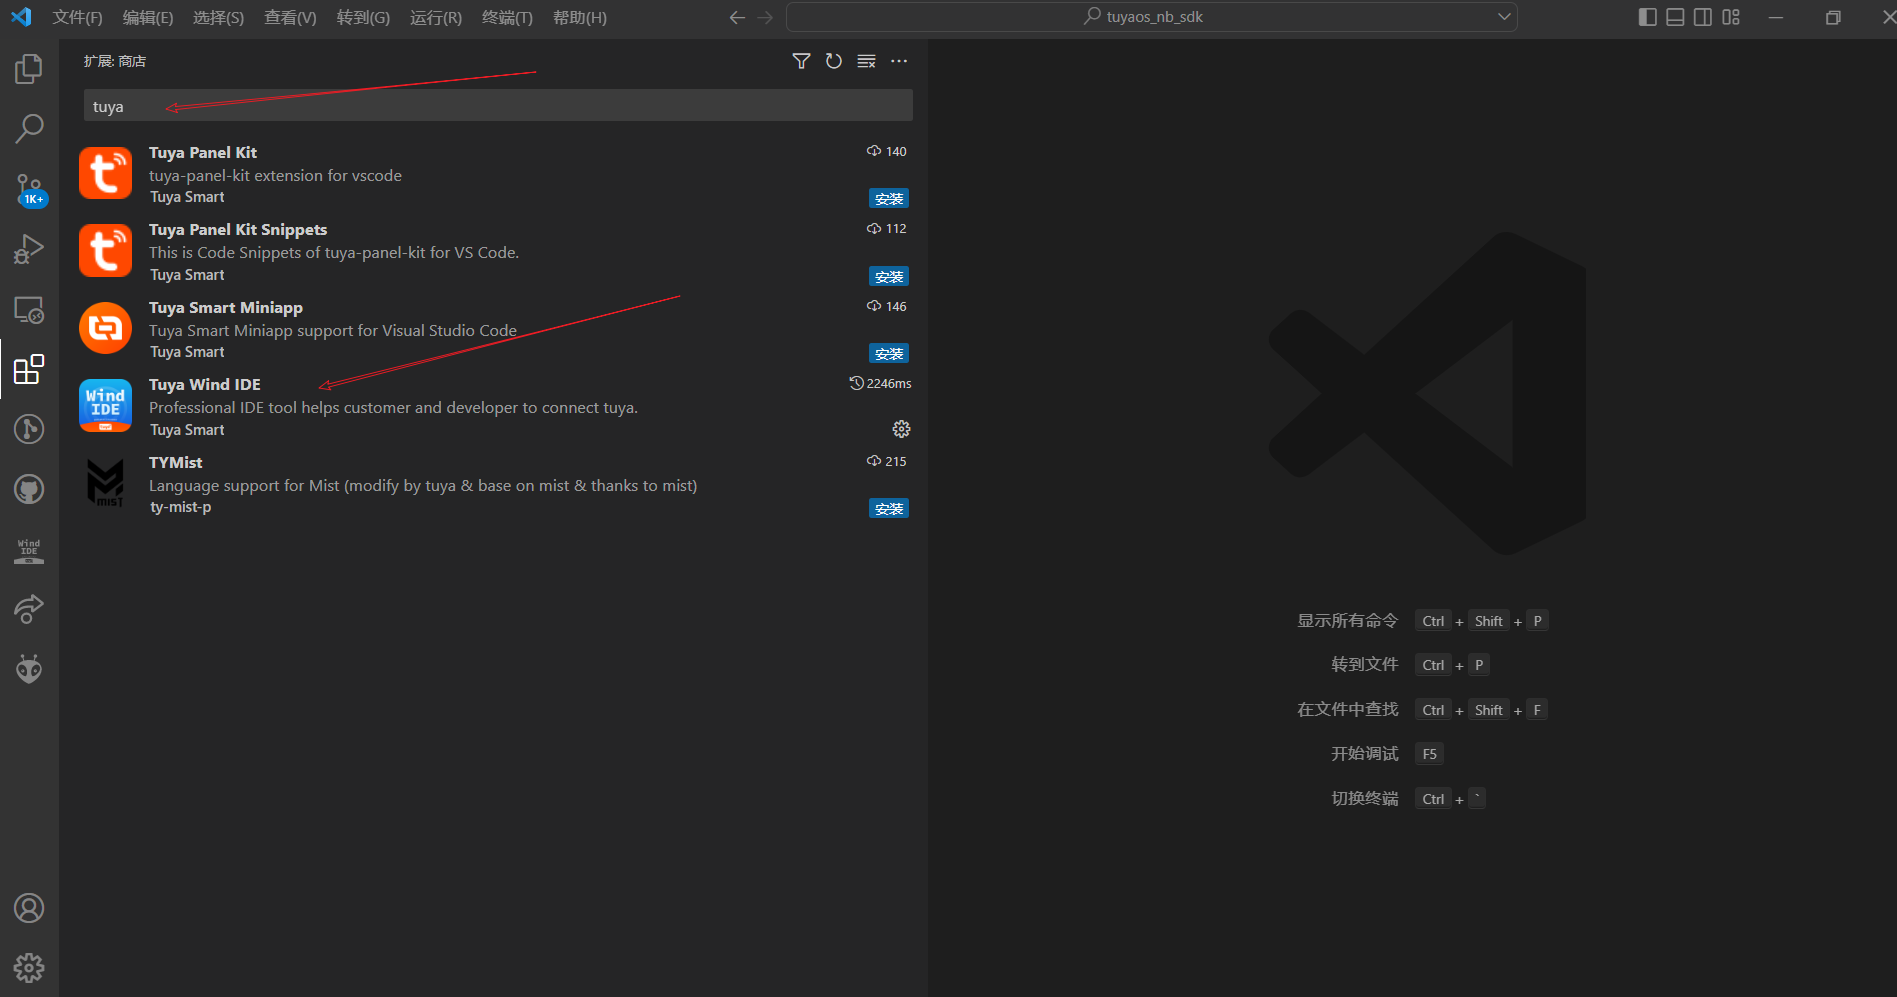Go back with the left arrow
The width and height of the screenshot is (1897, 997).
(x=737, y=17)
